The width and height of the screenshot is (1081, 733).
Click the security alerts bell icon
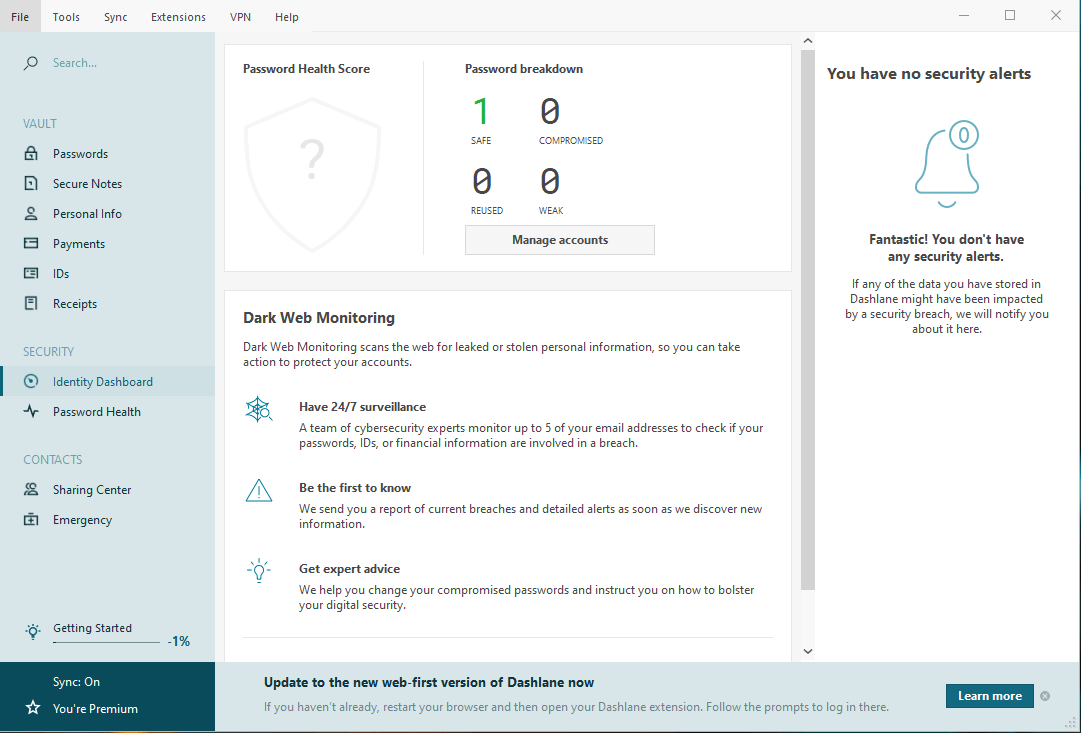click(x=947, y=164)
